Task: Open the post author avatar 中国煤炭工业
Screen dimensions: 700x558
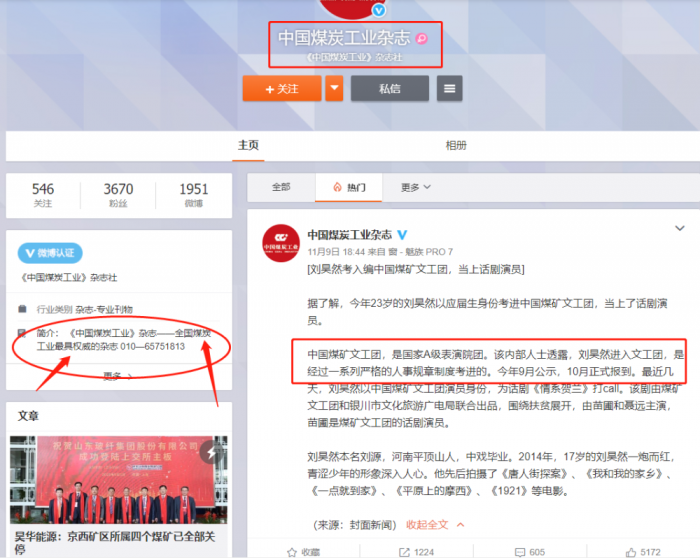Action: (x=281, y=243)
